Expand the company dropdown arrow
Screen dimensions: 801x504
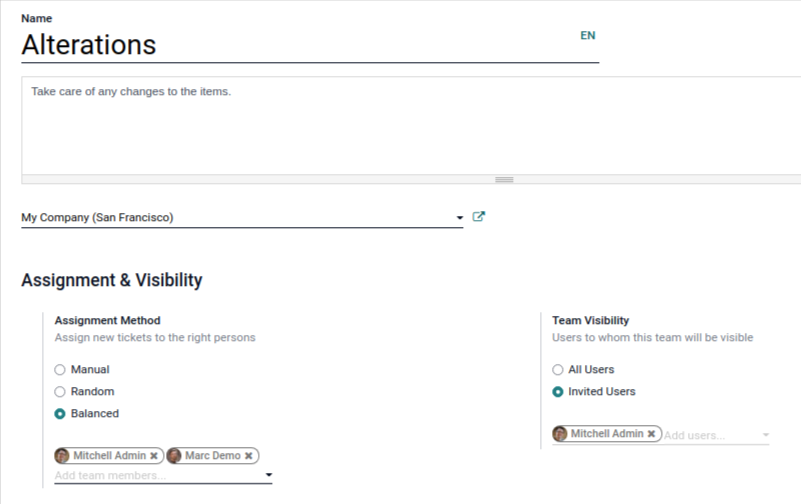[459, 218]
